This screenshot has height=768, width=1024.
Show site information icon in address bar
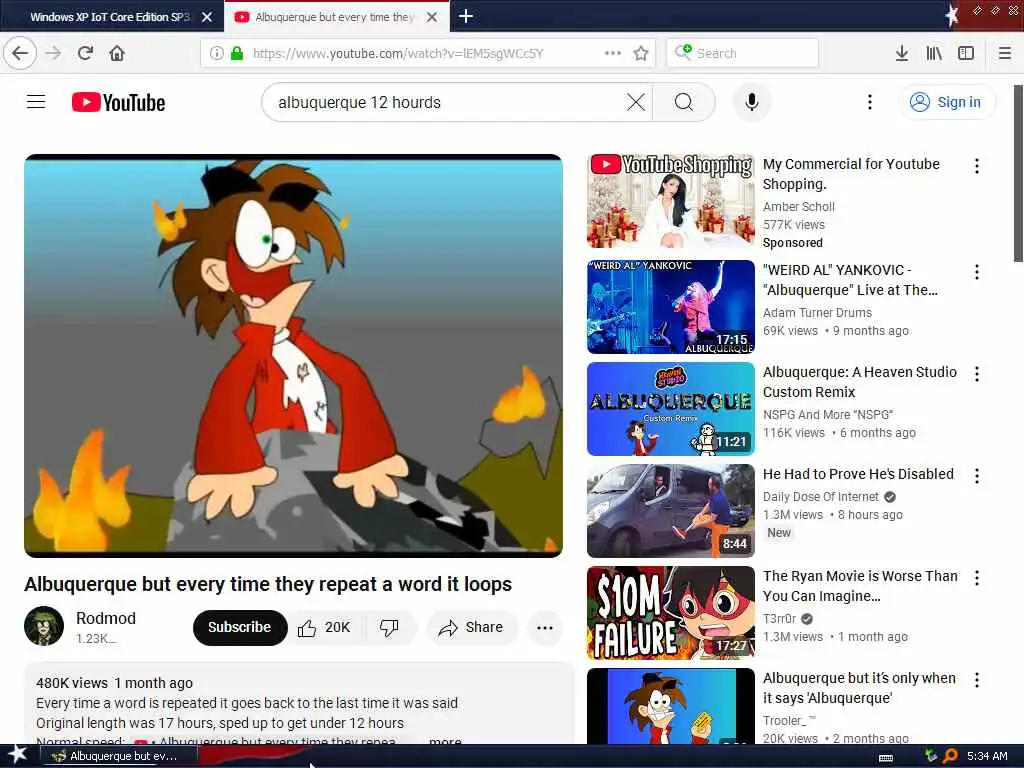coord(217,53)
